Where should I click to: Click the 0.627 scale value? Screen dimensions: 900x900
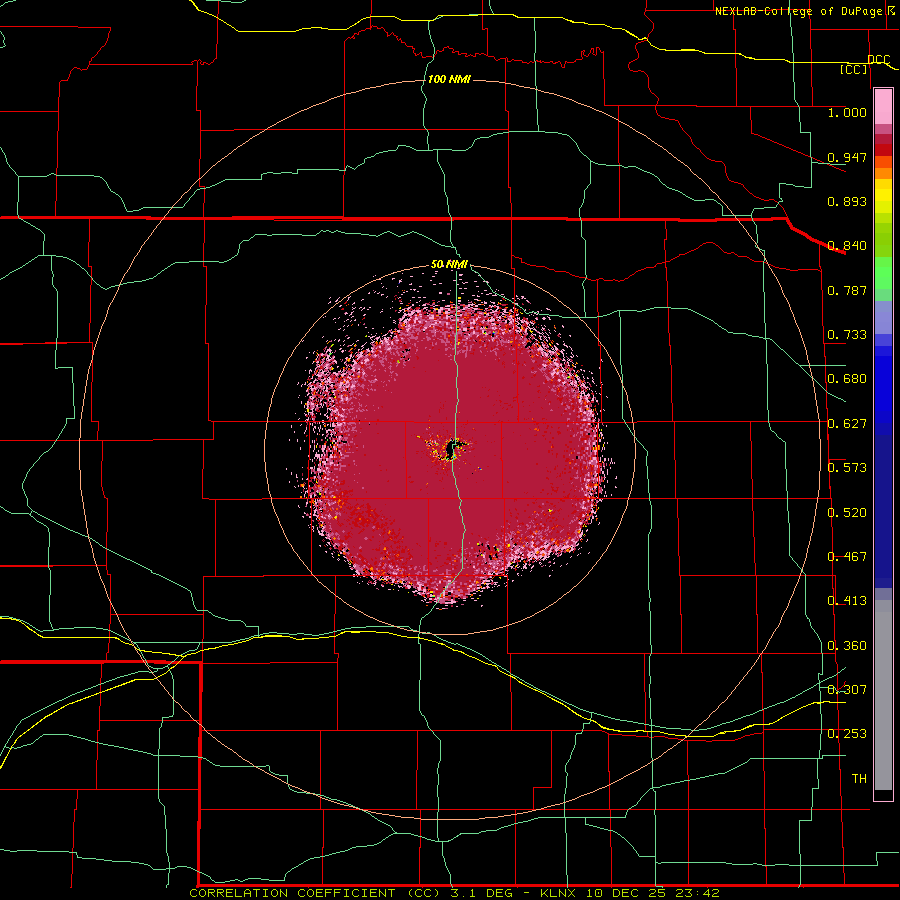coord(847,424)
